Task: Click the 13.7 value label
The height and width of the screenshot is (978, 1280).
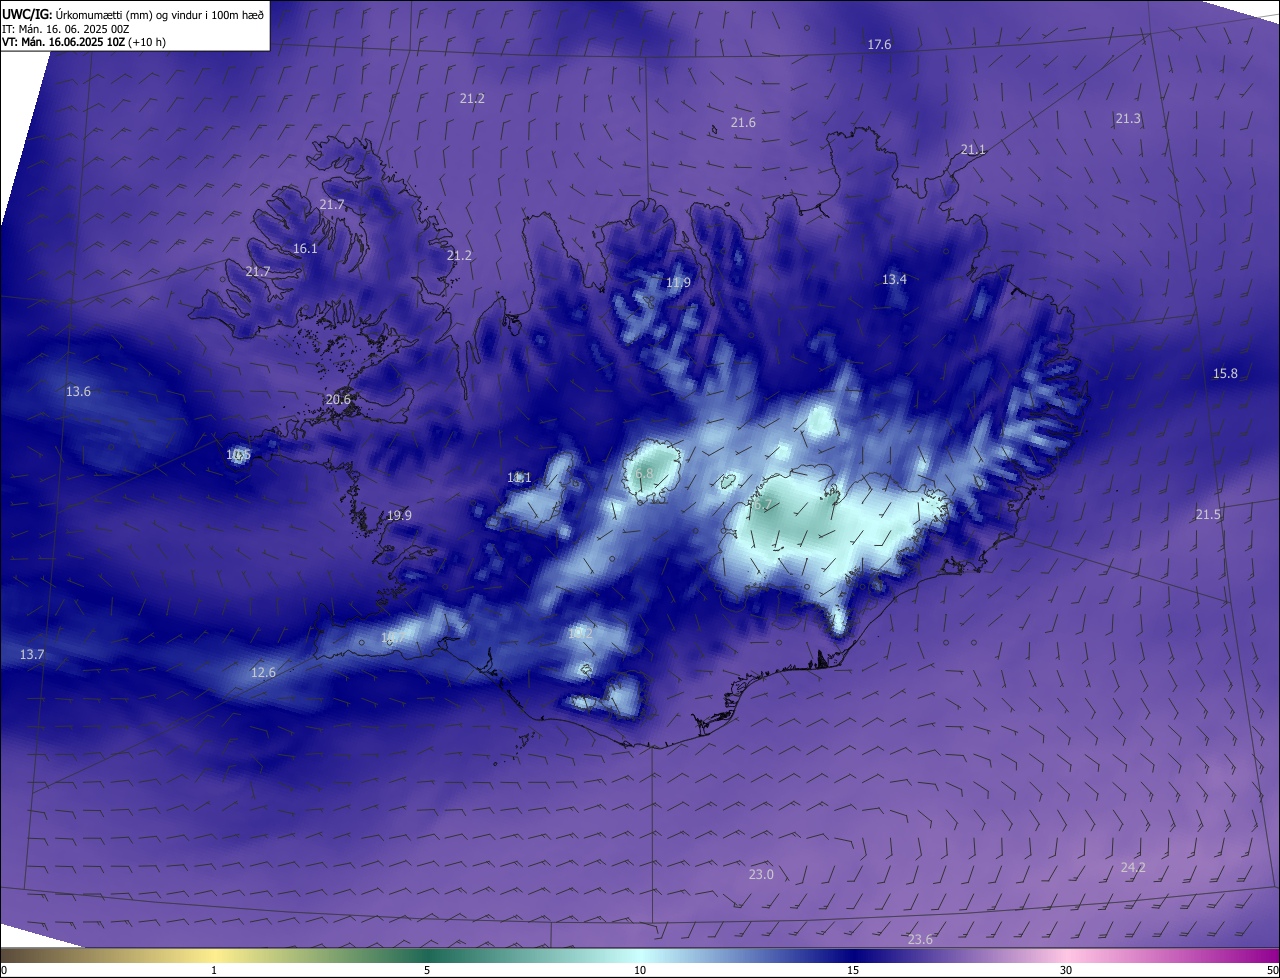Action: 32,655
